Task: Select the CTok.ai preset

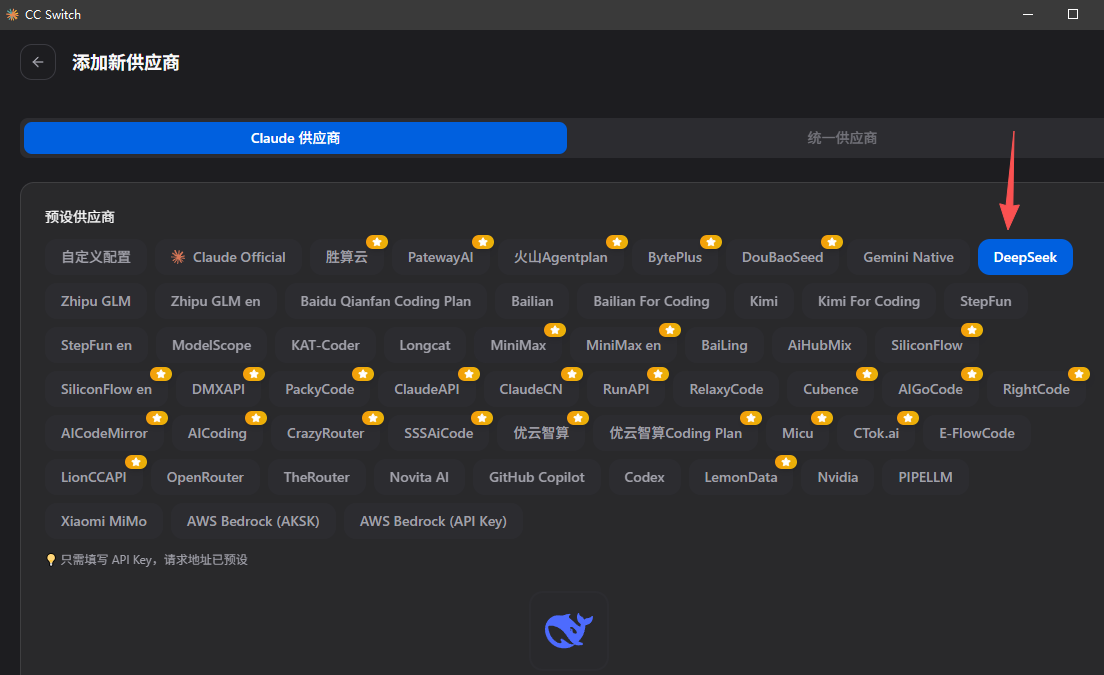Action: pyautogui.click(x=876, y=433)
